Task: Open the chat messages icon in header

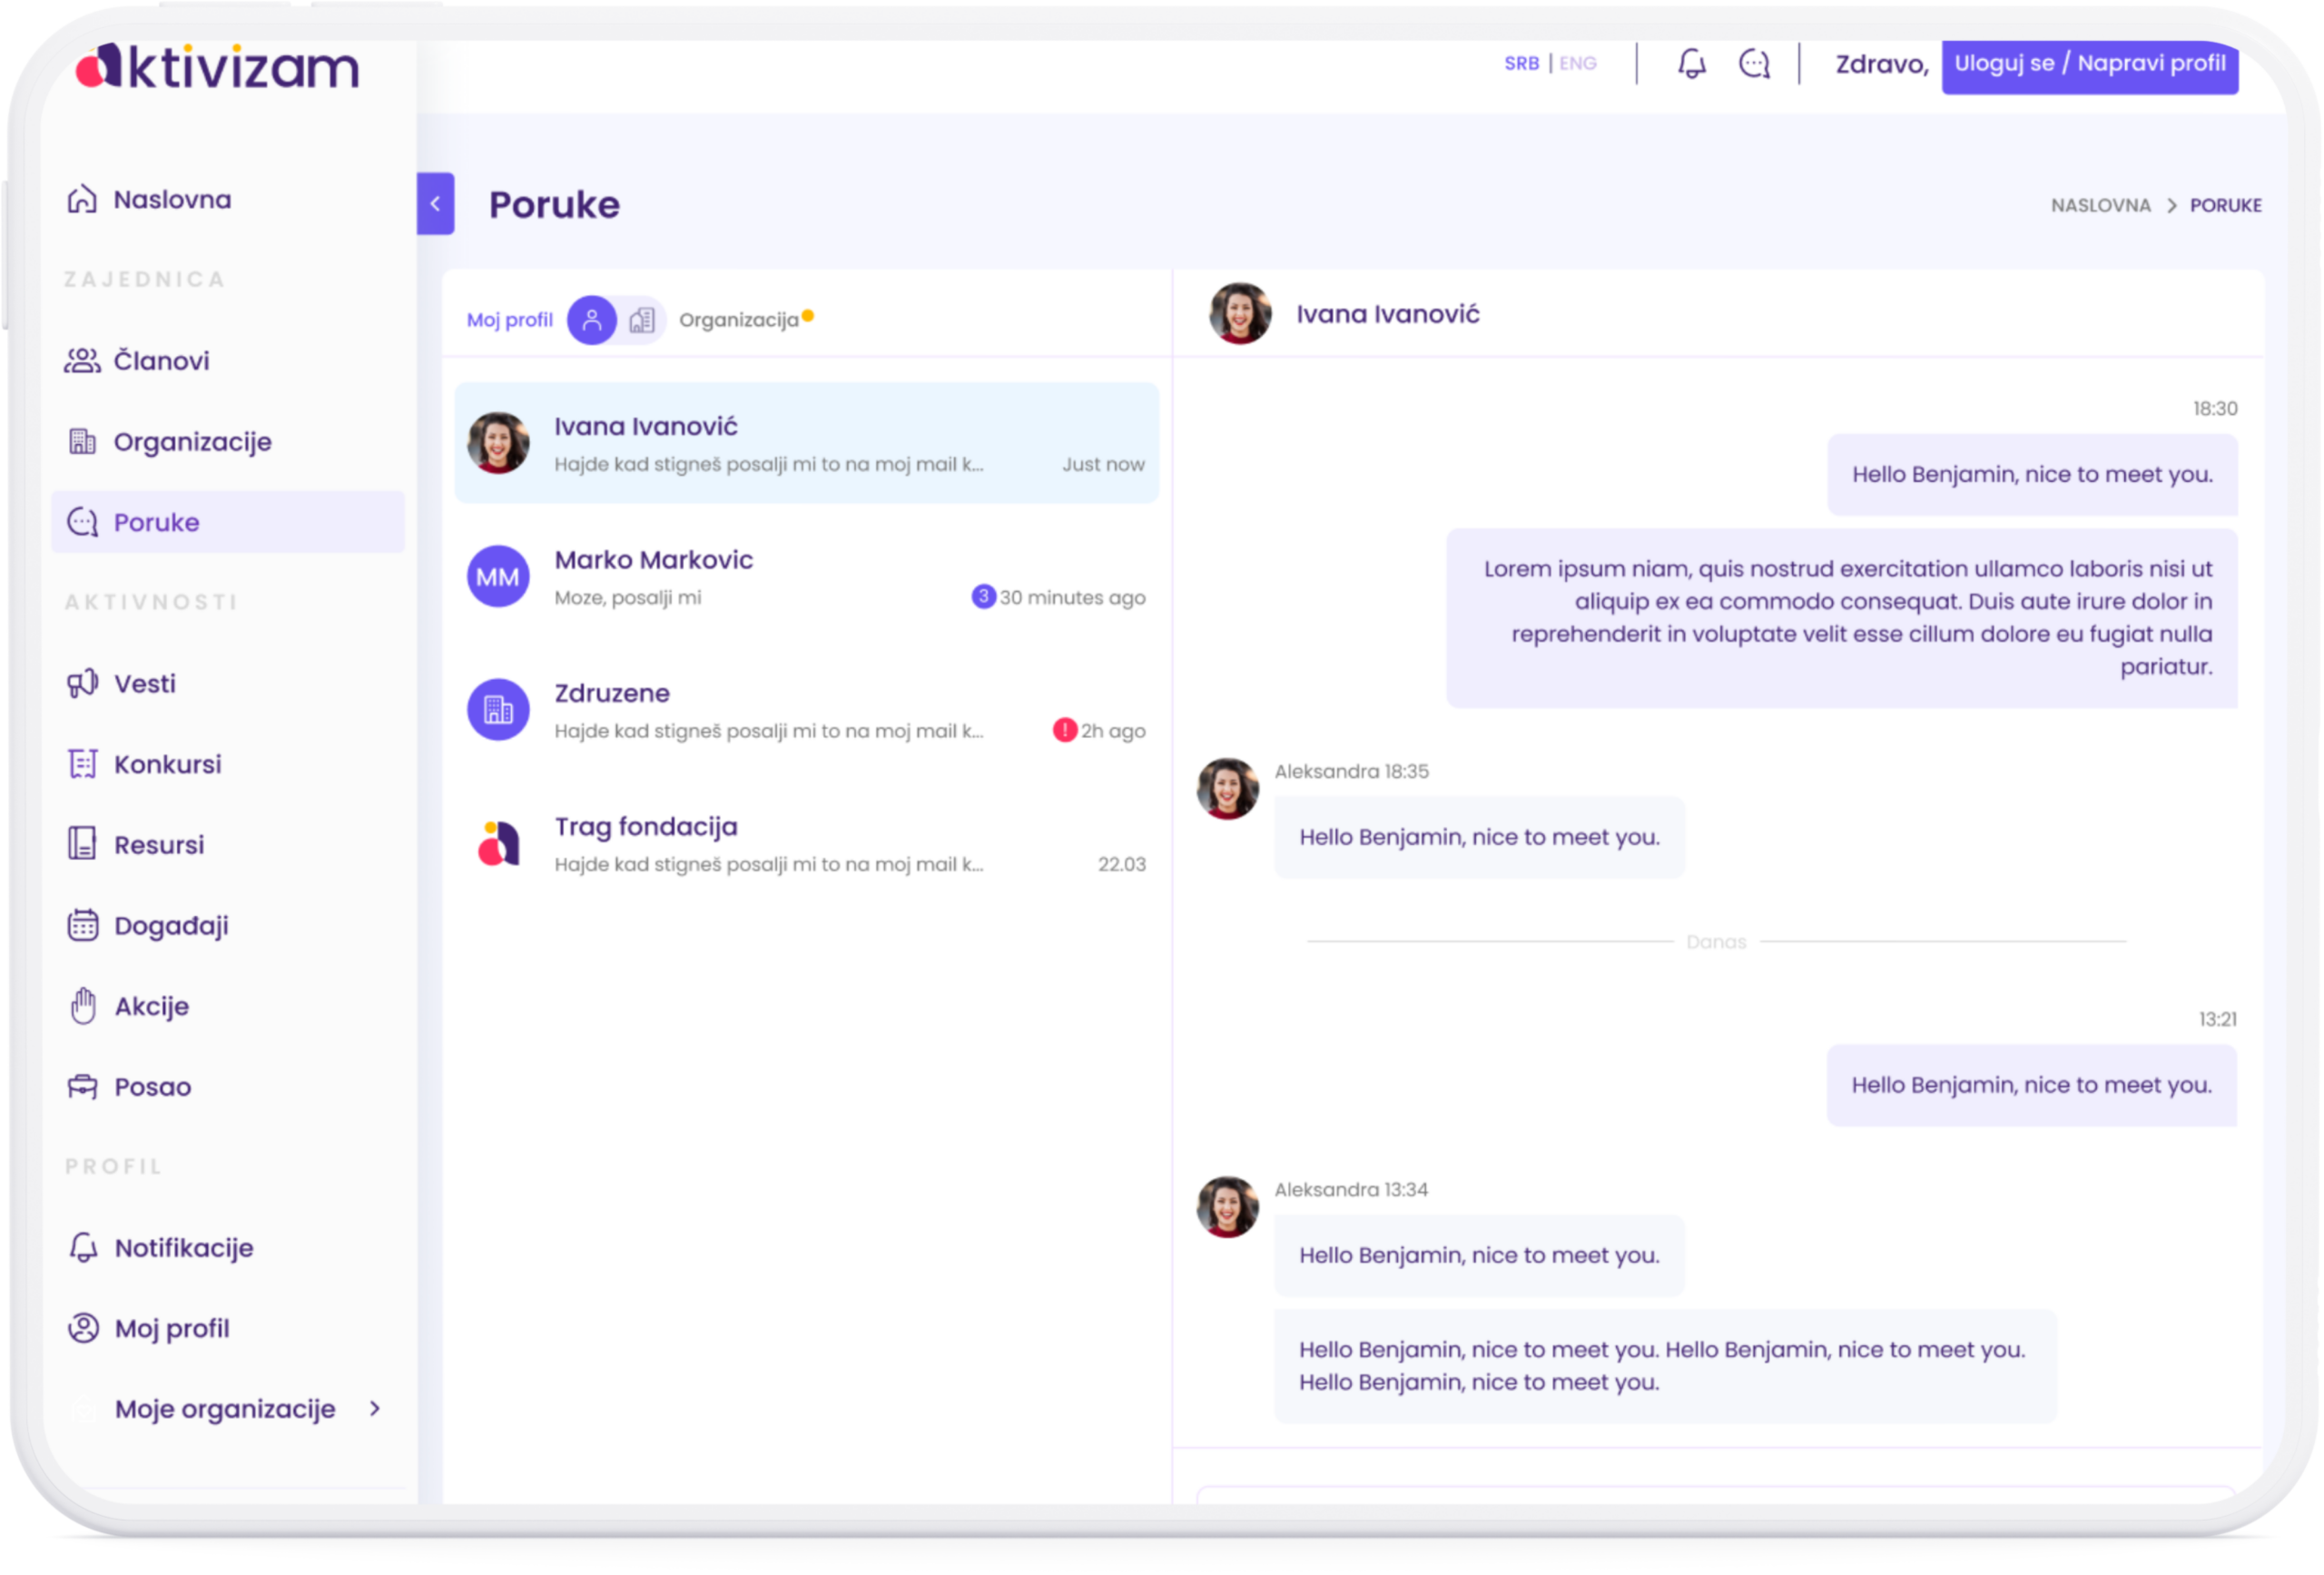Action: pyautogui.click(x=1754, y=64)
